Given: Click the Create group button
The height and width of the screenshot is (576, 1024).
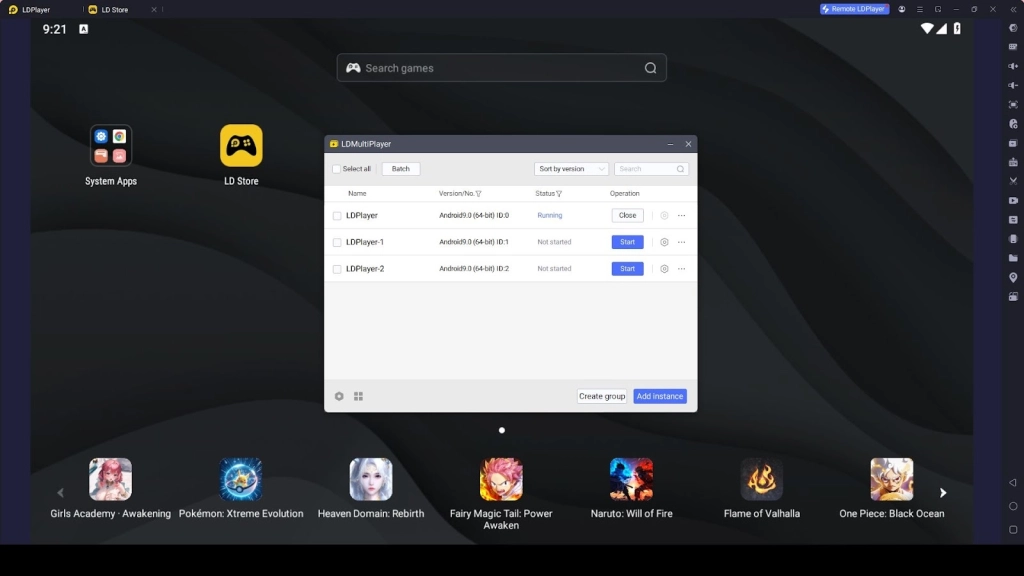Looking at the screenshot, I should coord(602,396).
